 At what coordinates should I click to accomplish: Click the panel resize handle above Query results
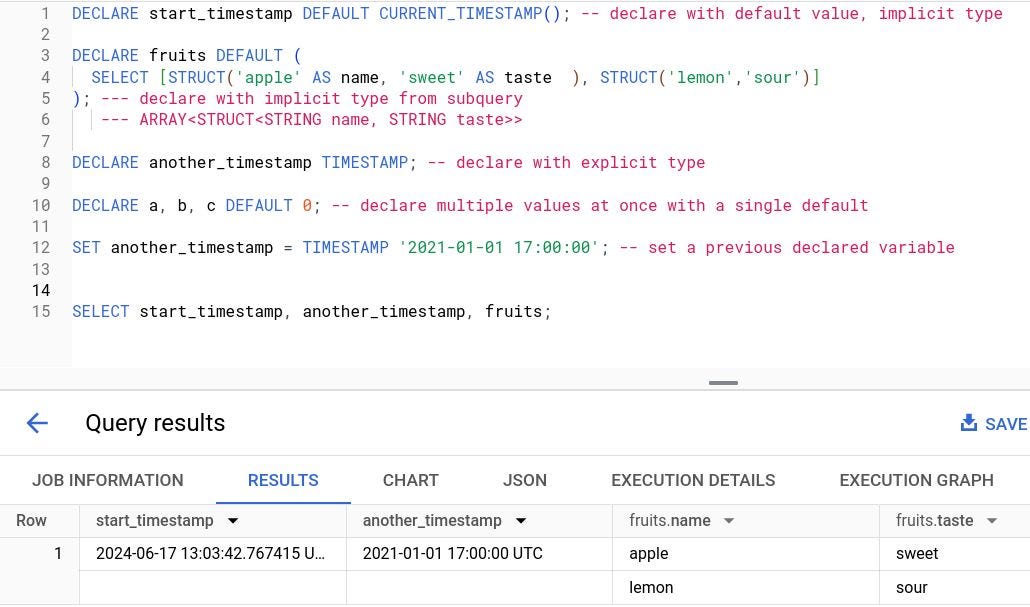(721, 382)
